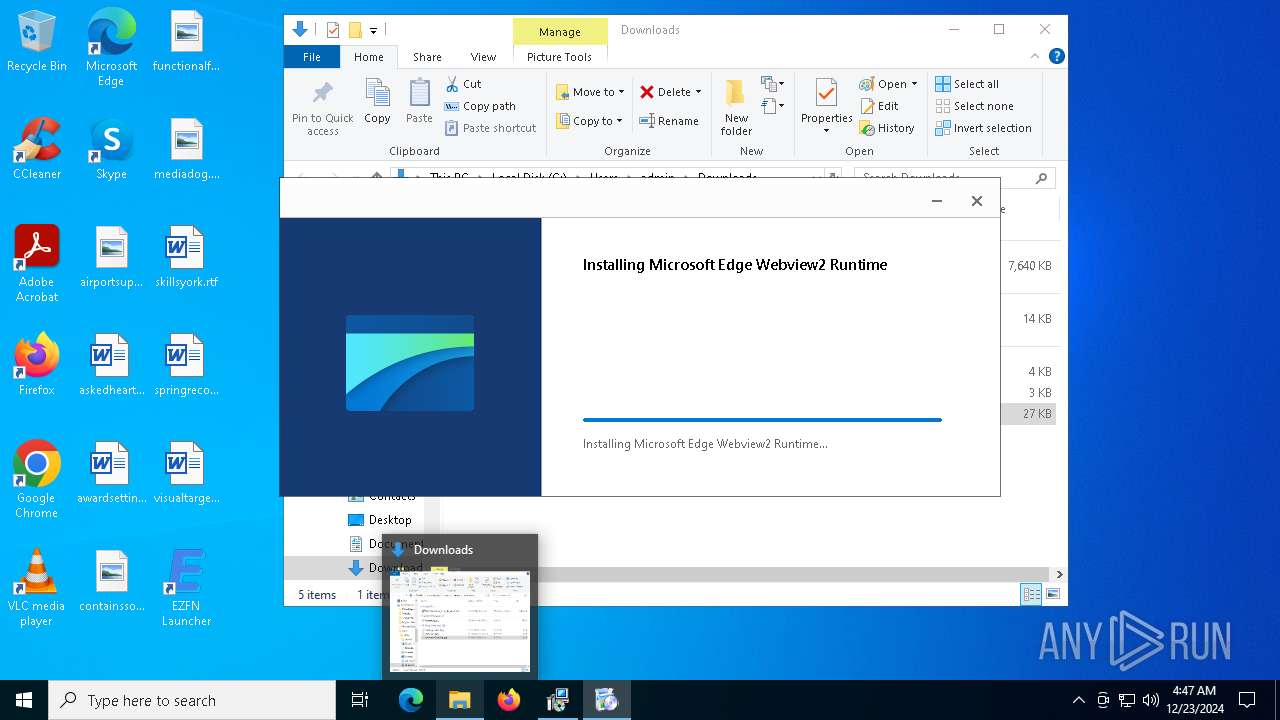Click Edit in the Open group
Screen dimensions: 1280x720
(879, 106)
